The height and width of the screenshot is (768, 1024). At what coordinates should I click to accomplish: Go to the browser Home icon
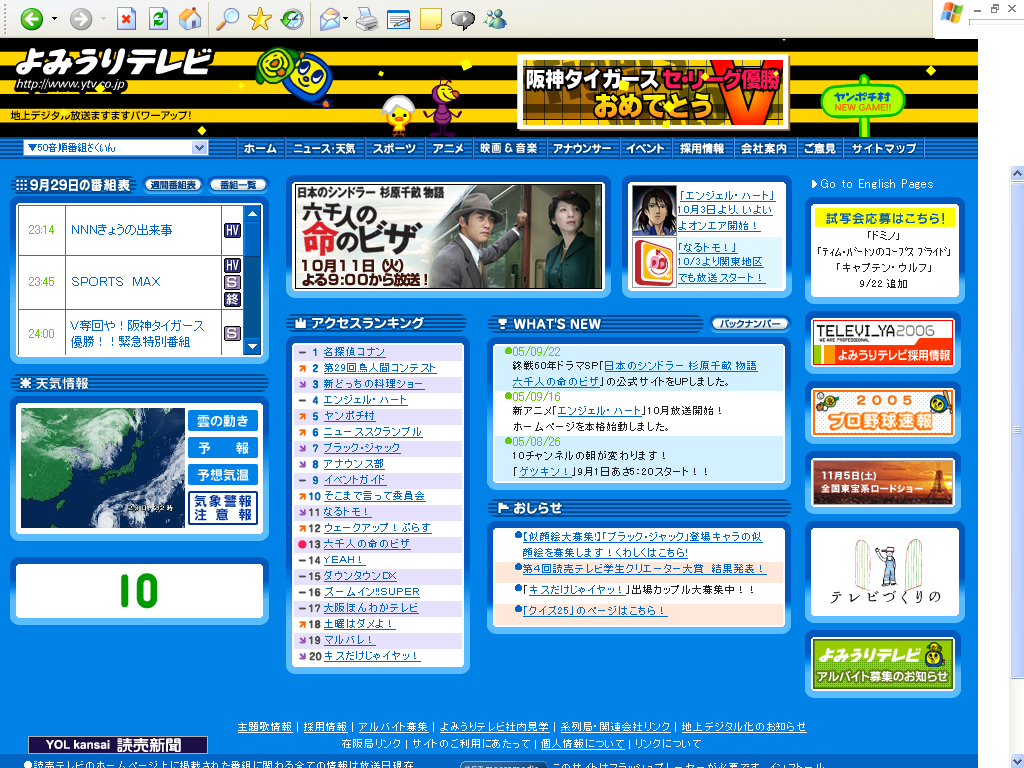click(x=189, y=18)
